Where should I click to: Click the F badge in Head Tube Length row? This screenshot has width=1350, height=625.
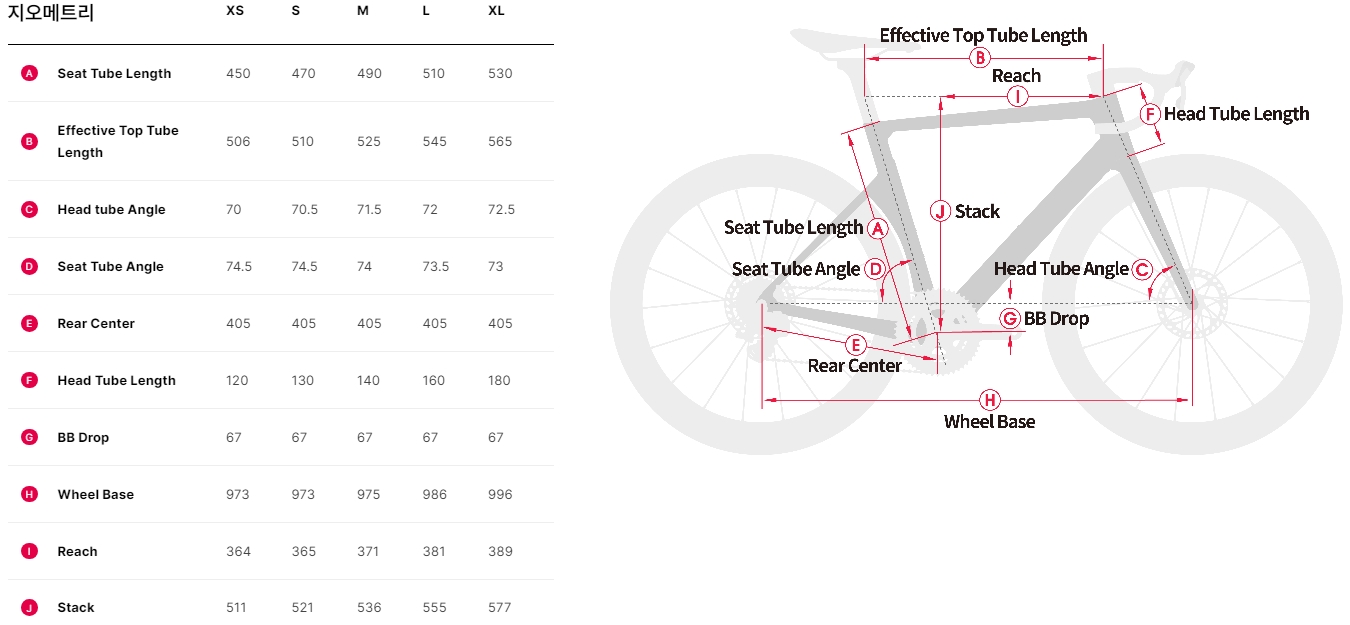point(29,380)
